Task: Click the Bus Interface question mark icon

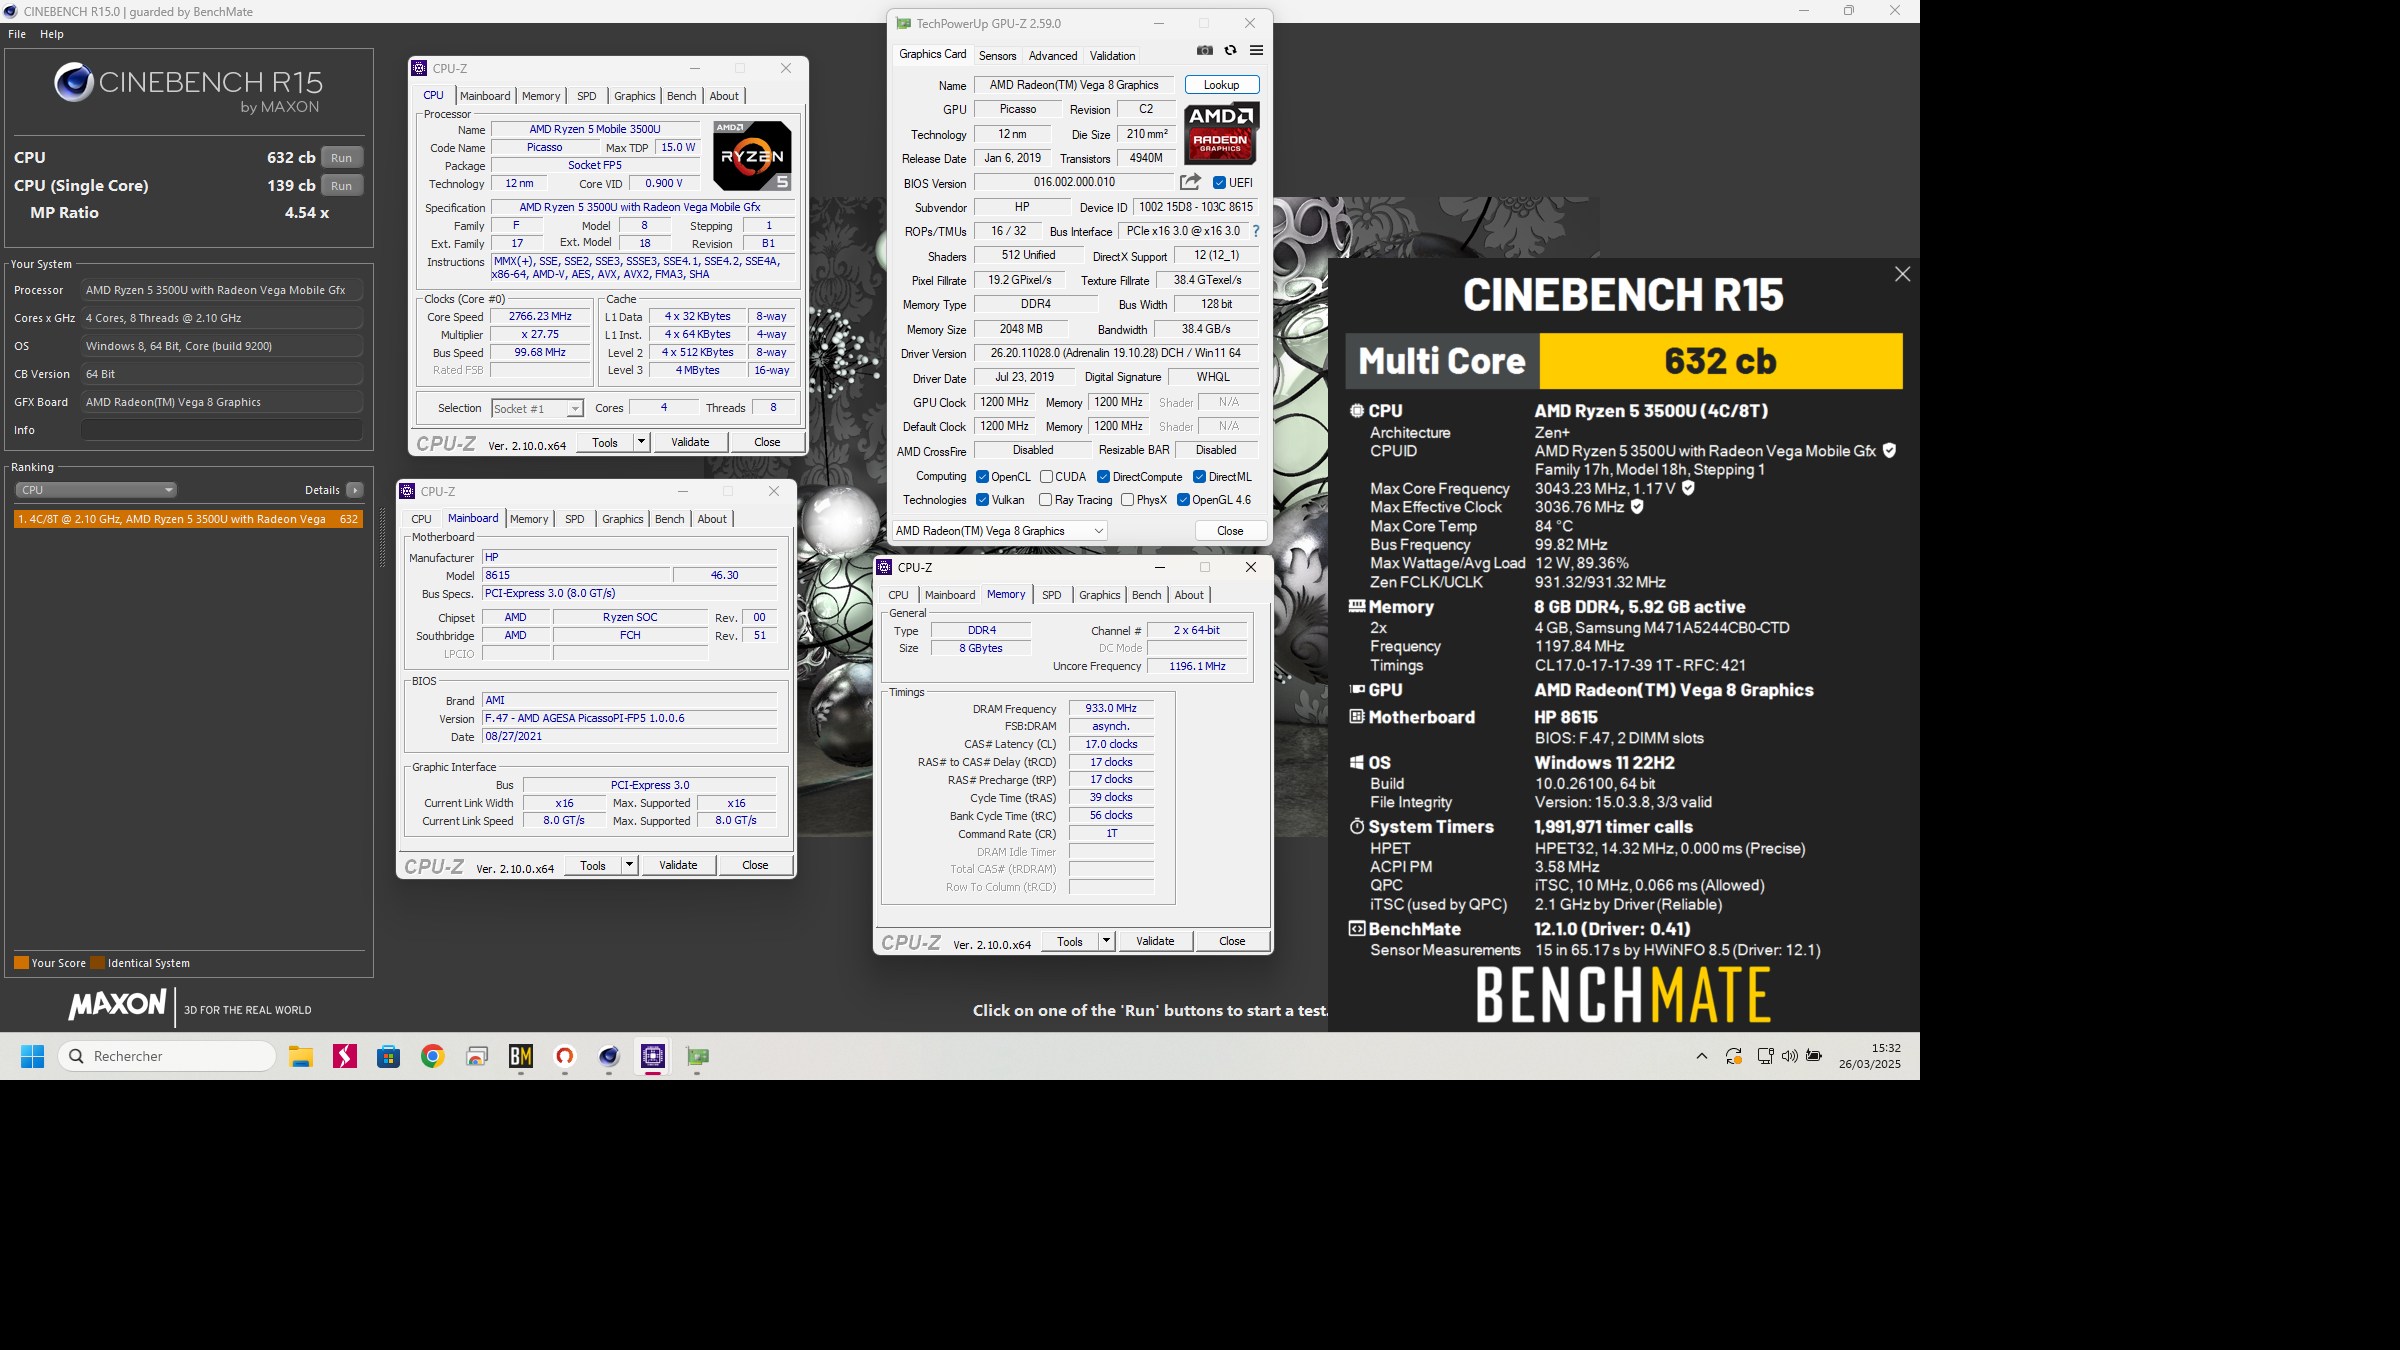Action: click(1256, 231)
